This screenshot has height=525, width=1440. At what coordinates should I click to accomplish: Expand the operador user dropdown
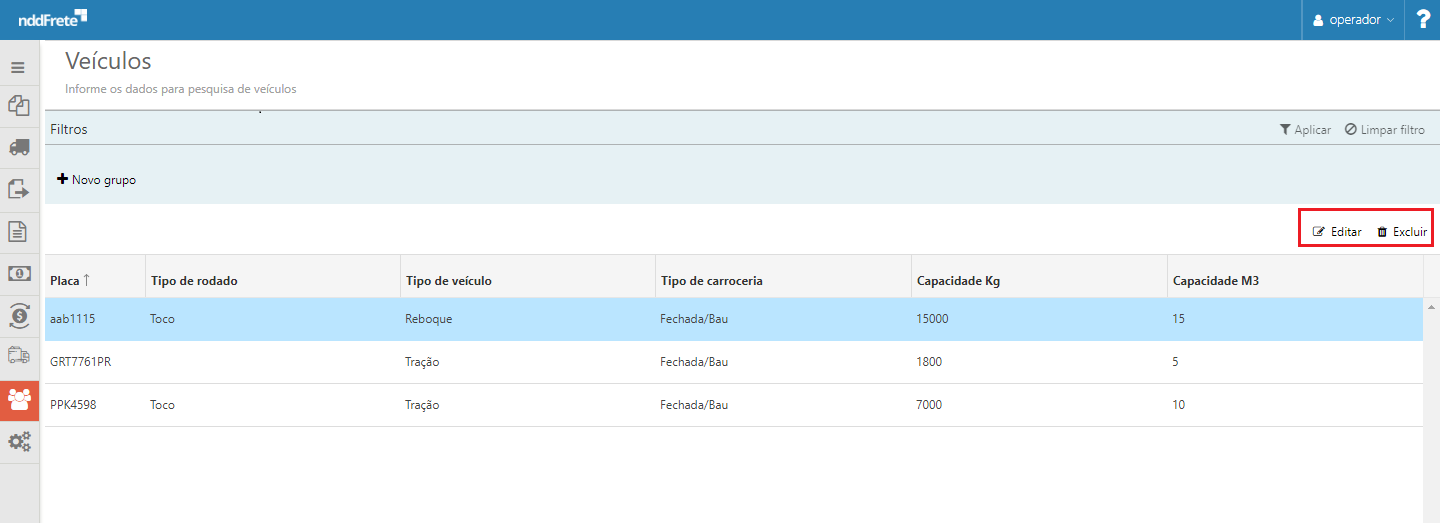tap(1353, 20)
